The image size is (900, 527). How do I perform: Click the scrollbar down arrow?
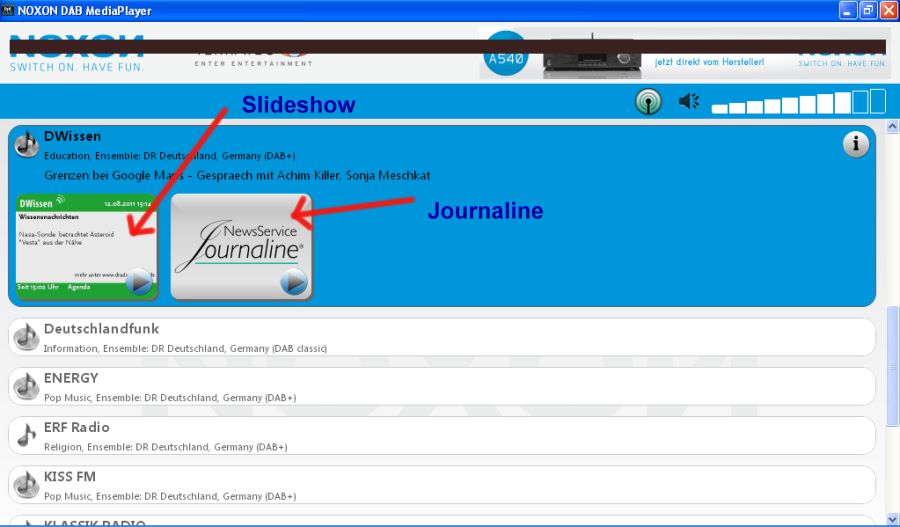click(892, 518)
